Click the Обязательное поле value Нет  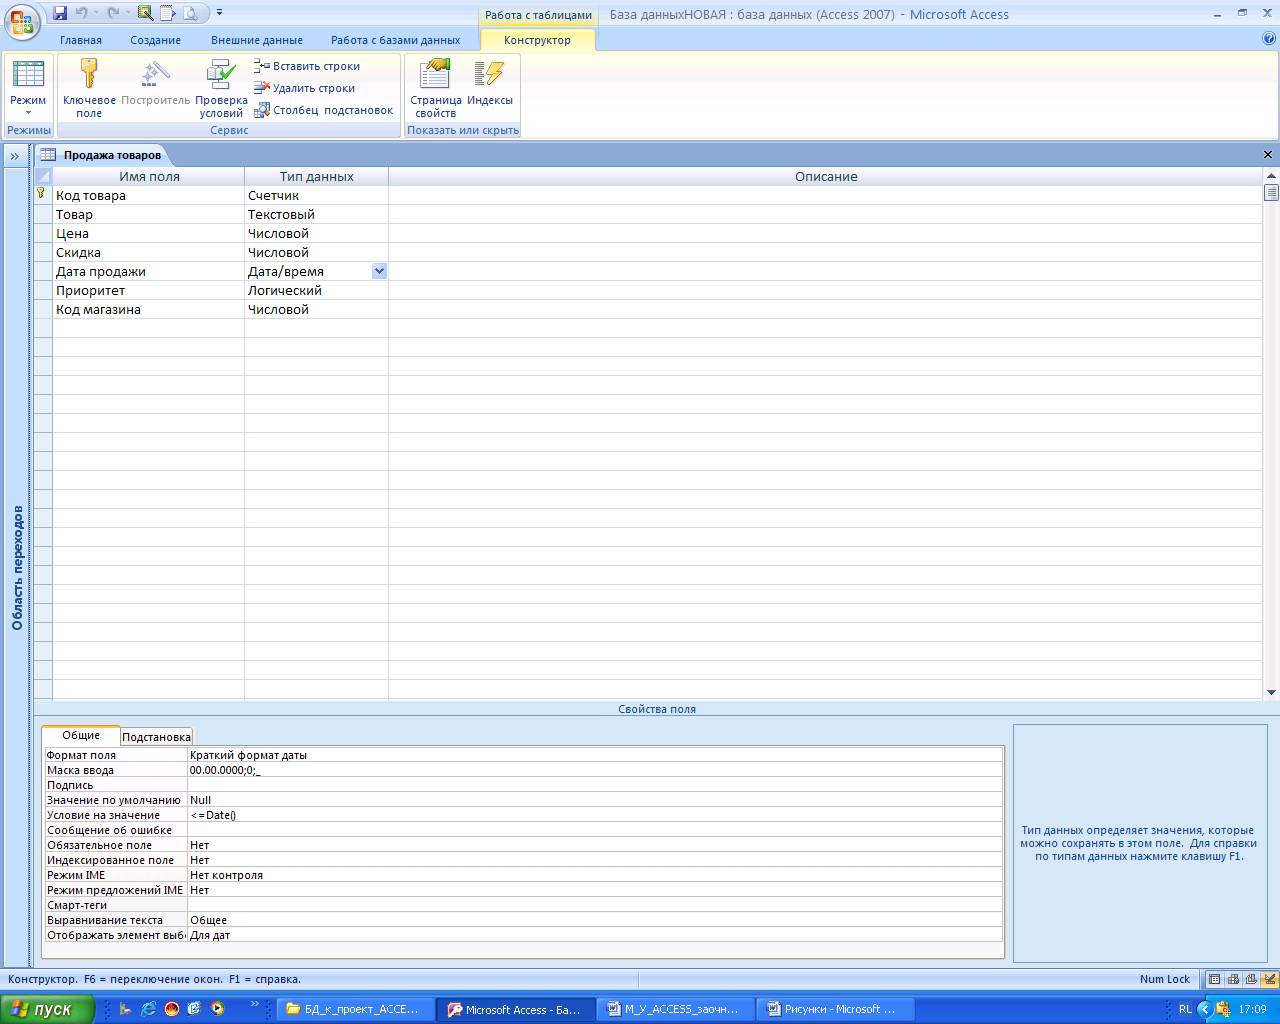coord(595,845)
